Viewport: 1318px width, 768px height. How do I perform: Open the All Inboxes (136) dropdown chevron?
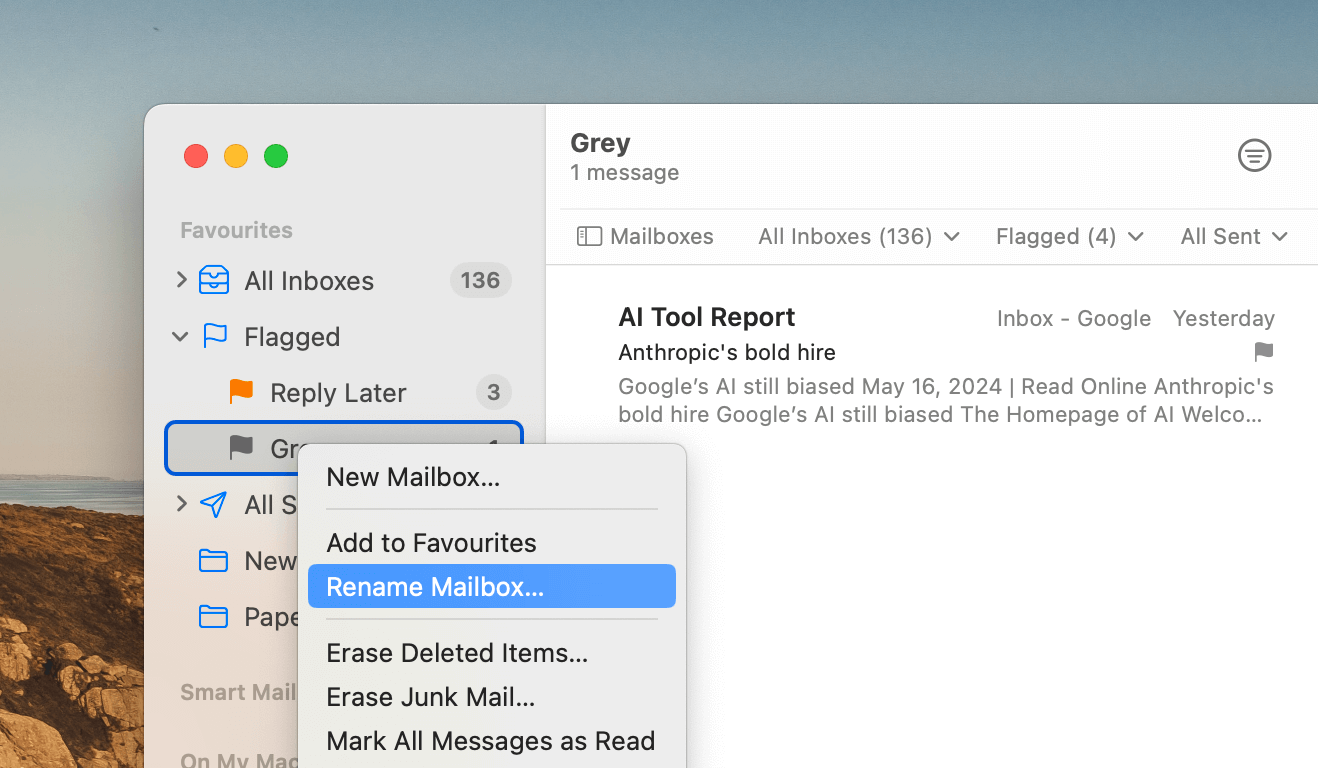(x=952, y=237)
